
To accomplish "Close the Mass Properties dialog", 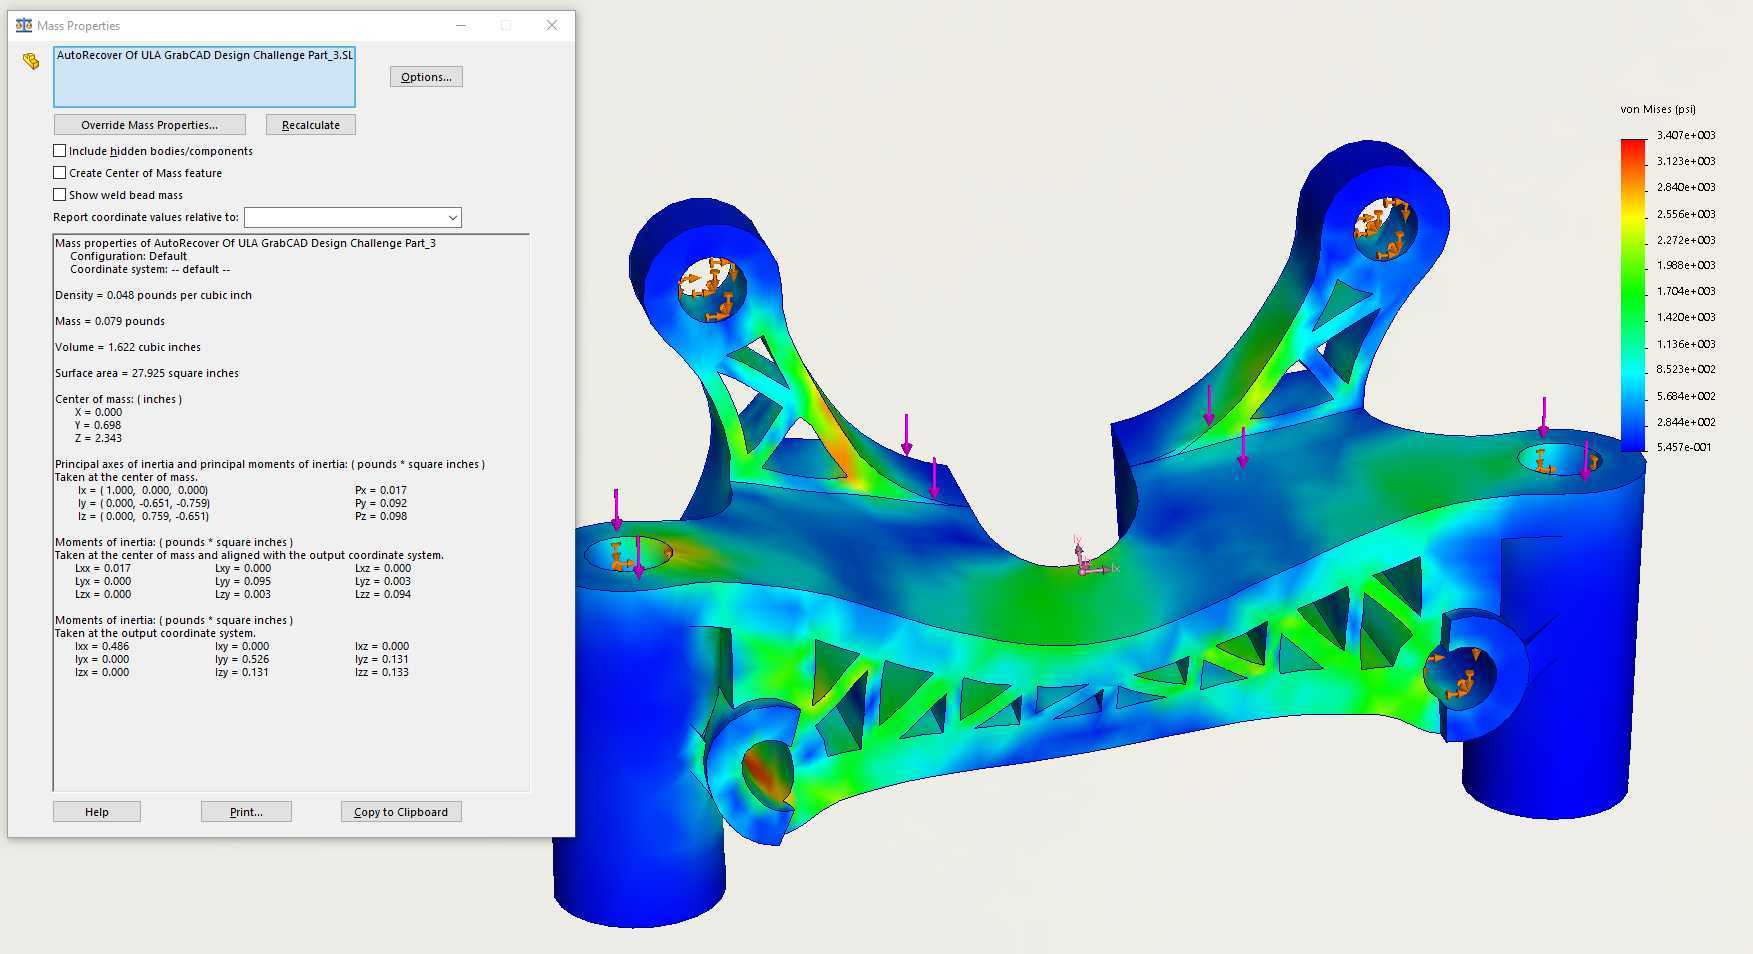I will coord(552,25).
